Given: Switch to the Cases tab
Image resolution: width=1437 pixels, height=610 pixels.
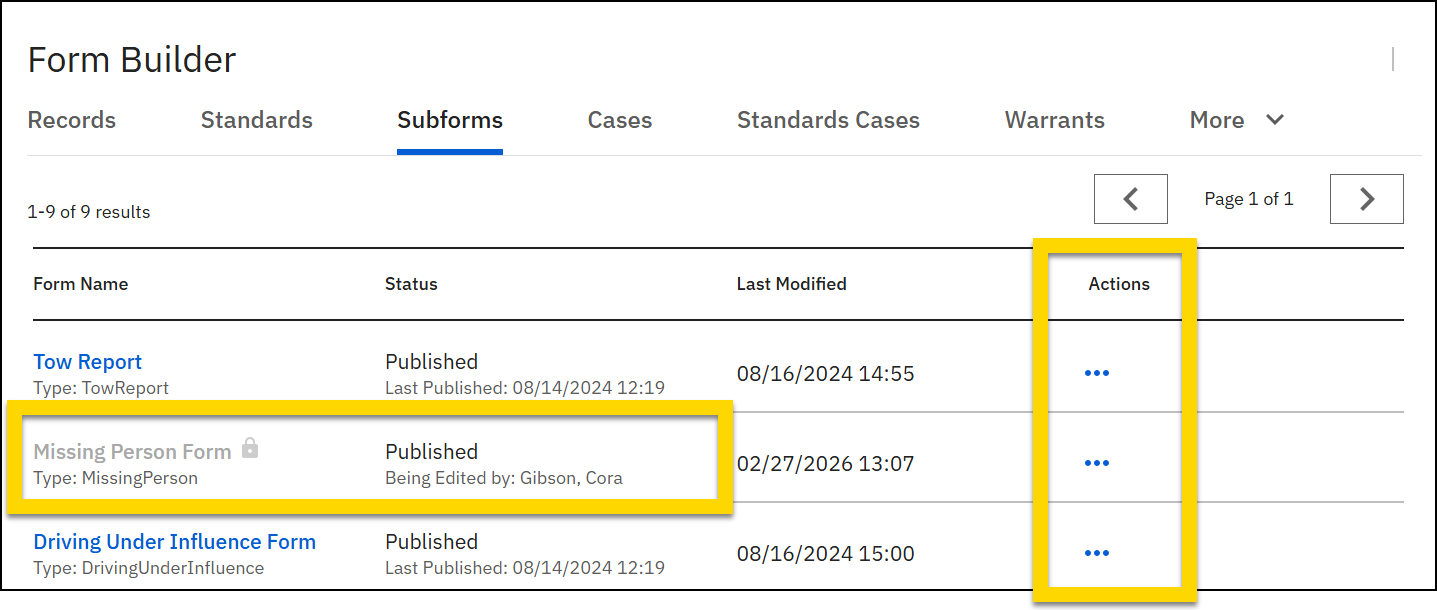Looking at the screenshot, I should pyautogui.click(x=619, y=119).
